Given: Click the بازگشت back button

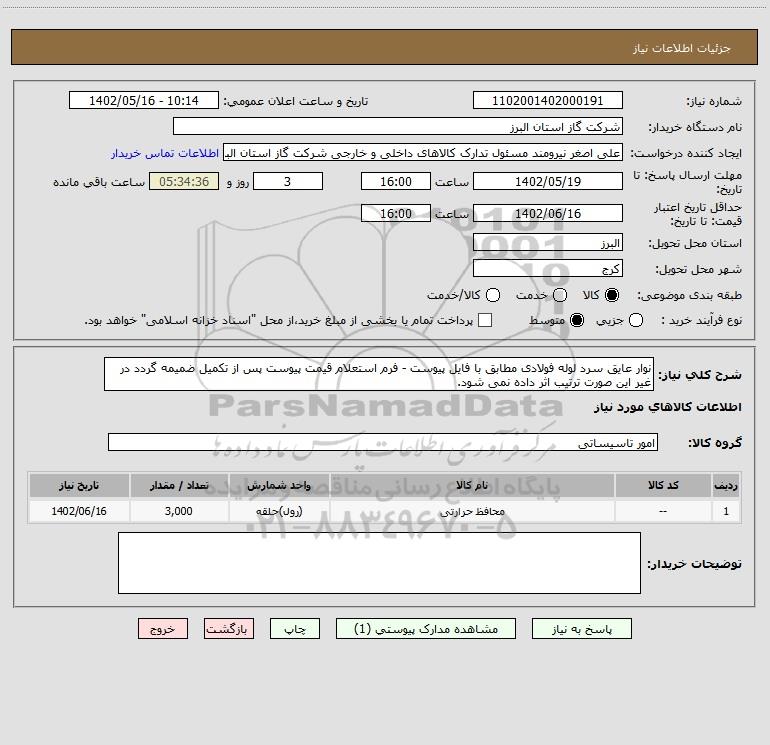Looking at the screenshot, I should click(229, 629).
